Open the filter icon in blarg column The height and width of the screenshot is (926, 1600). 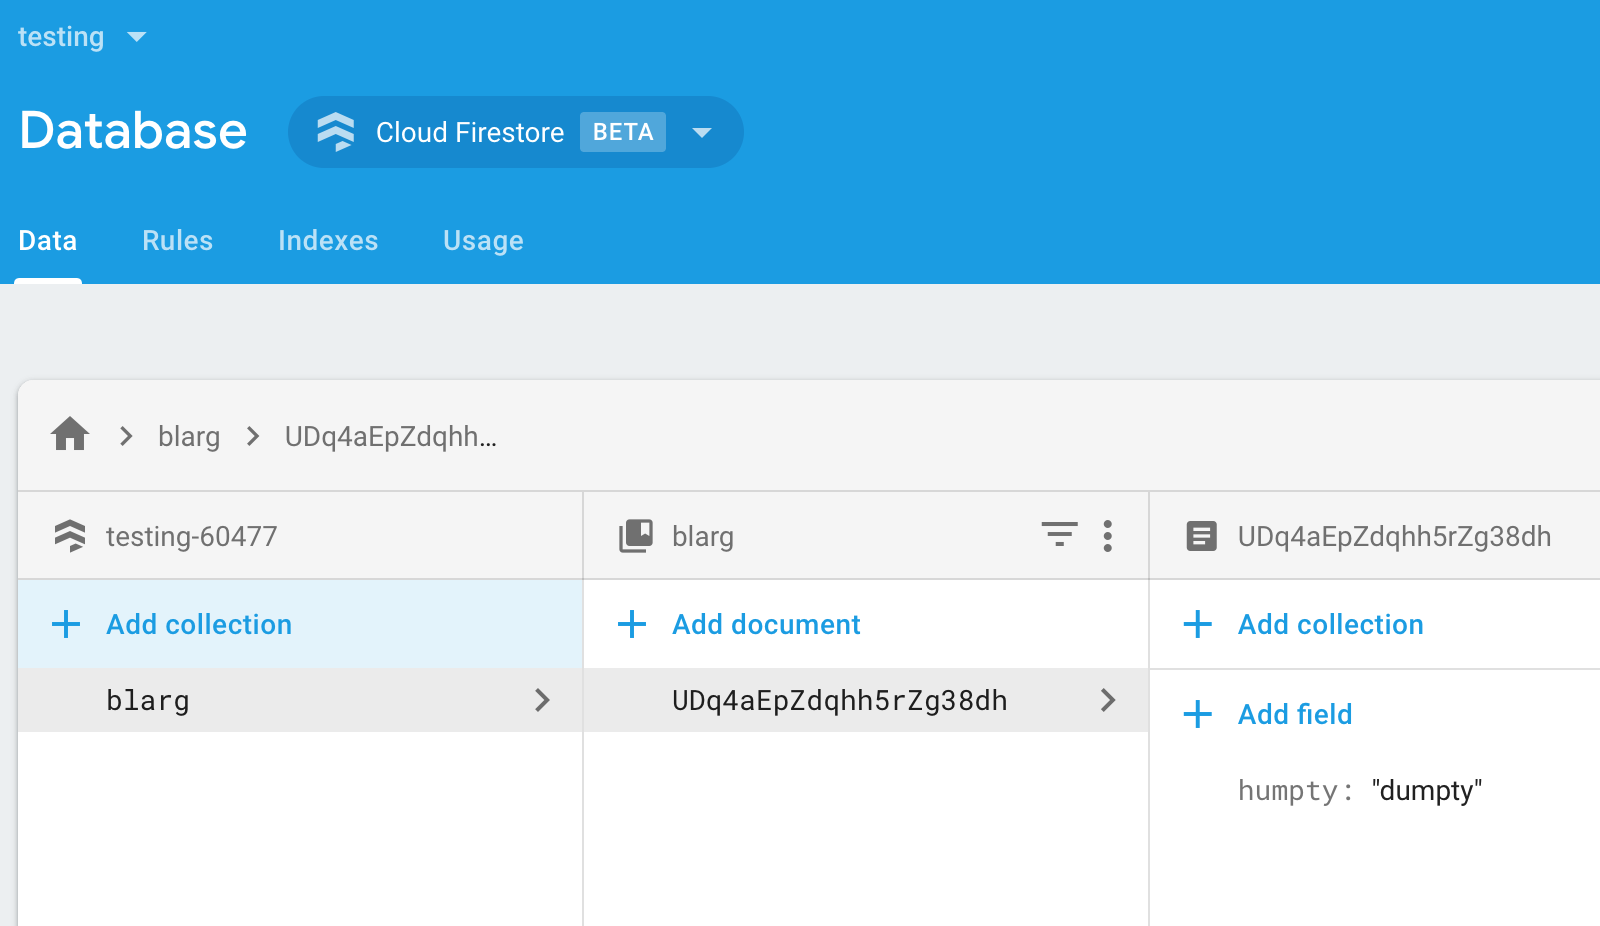(1059, 535)
